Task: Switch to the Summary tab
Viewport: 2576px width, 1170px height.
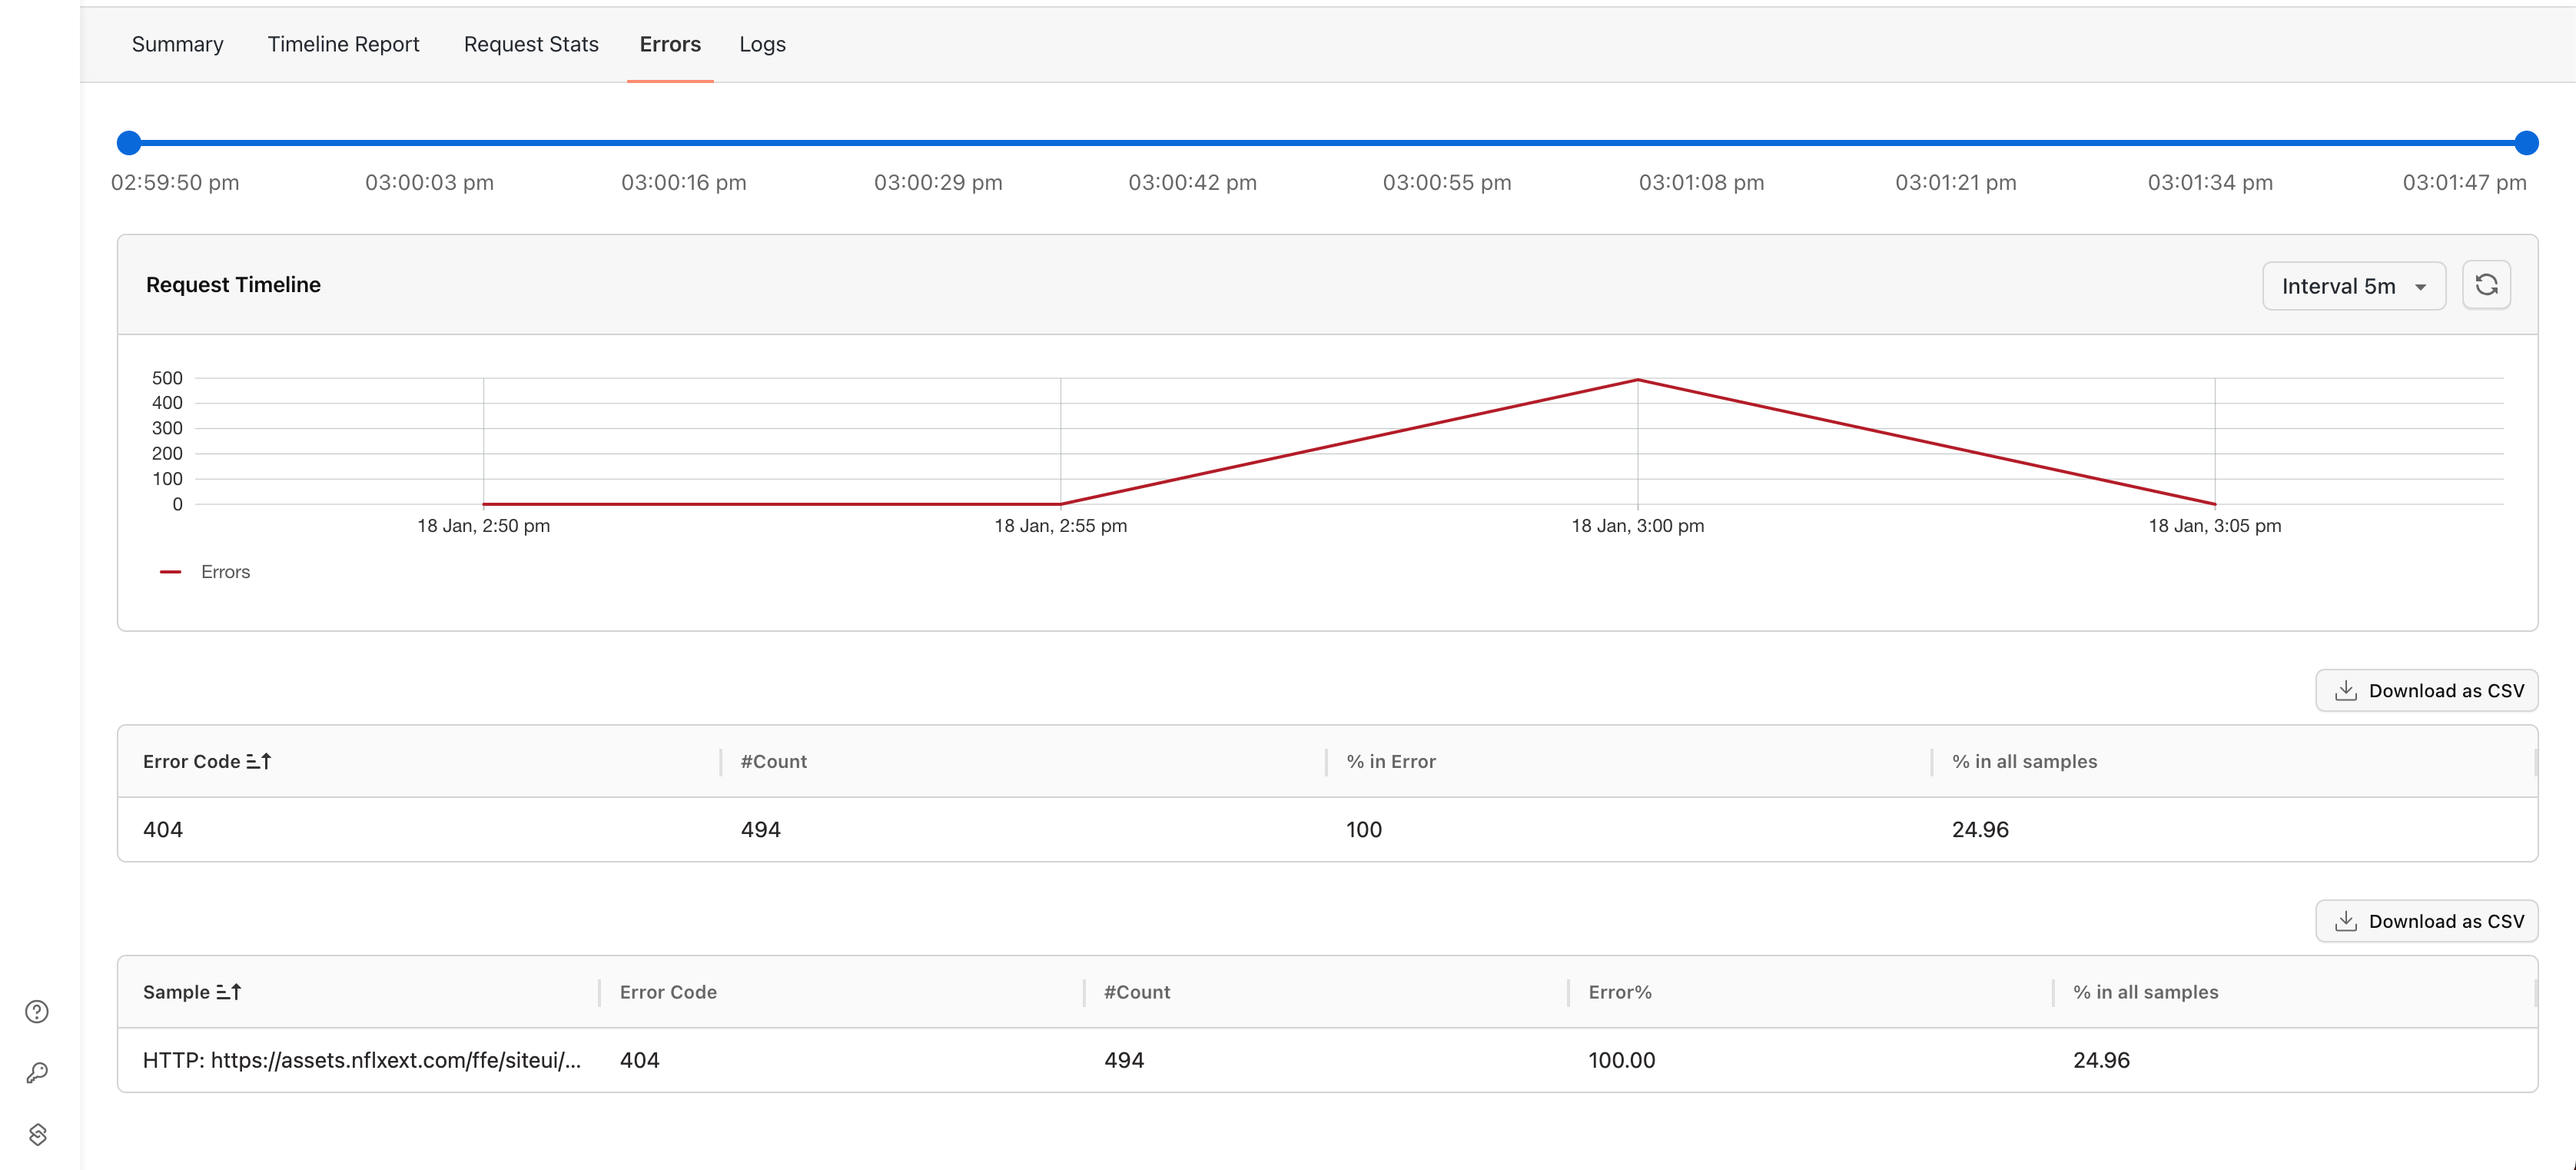Action: (x=177, y=44)
